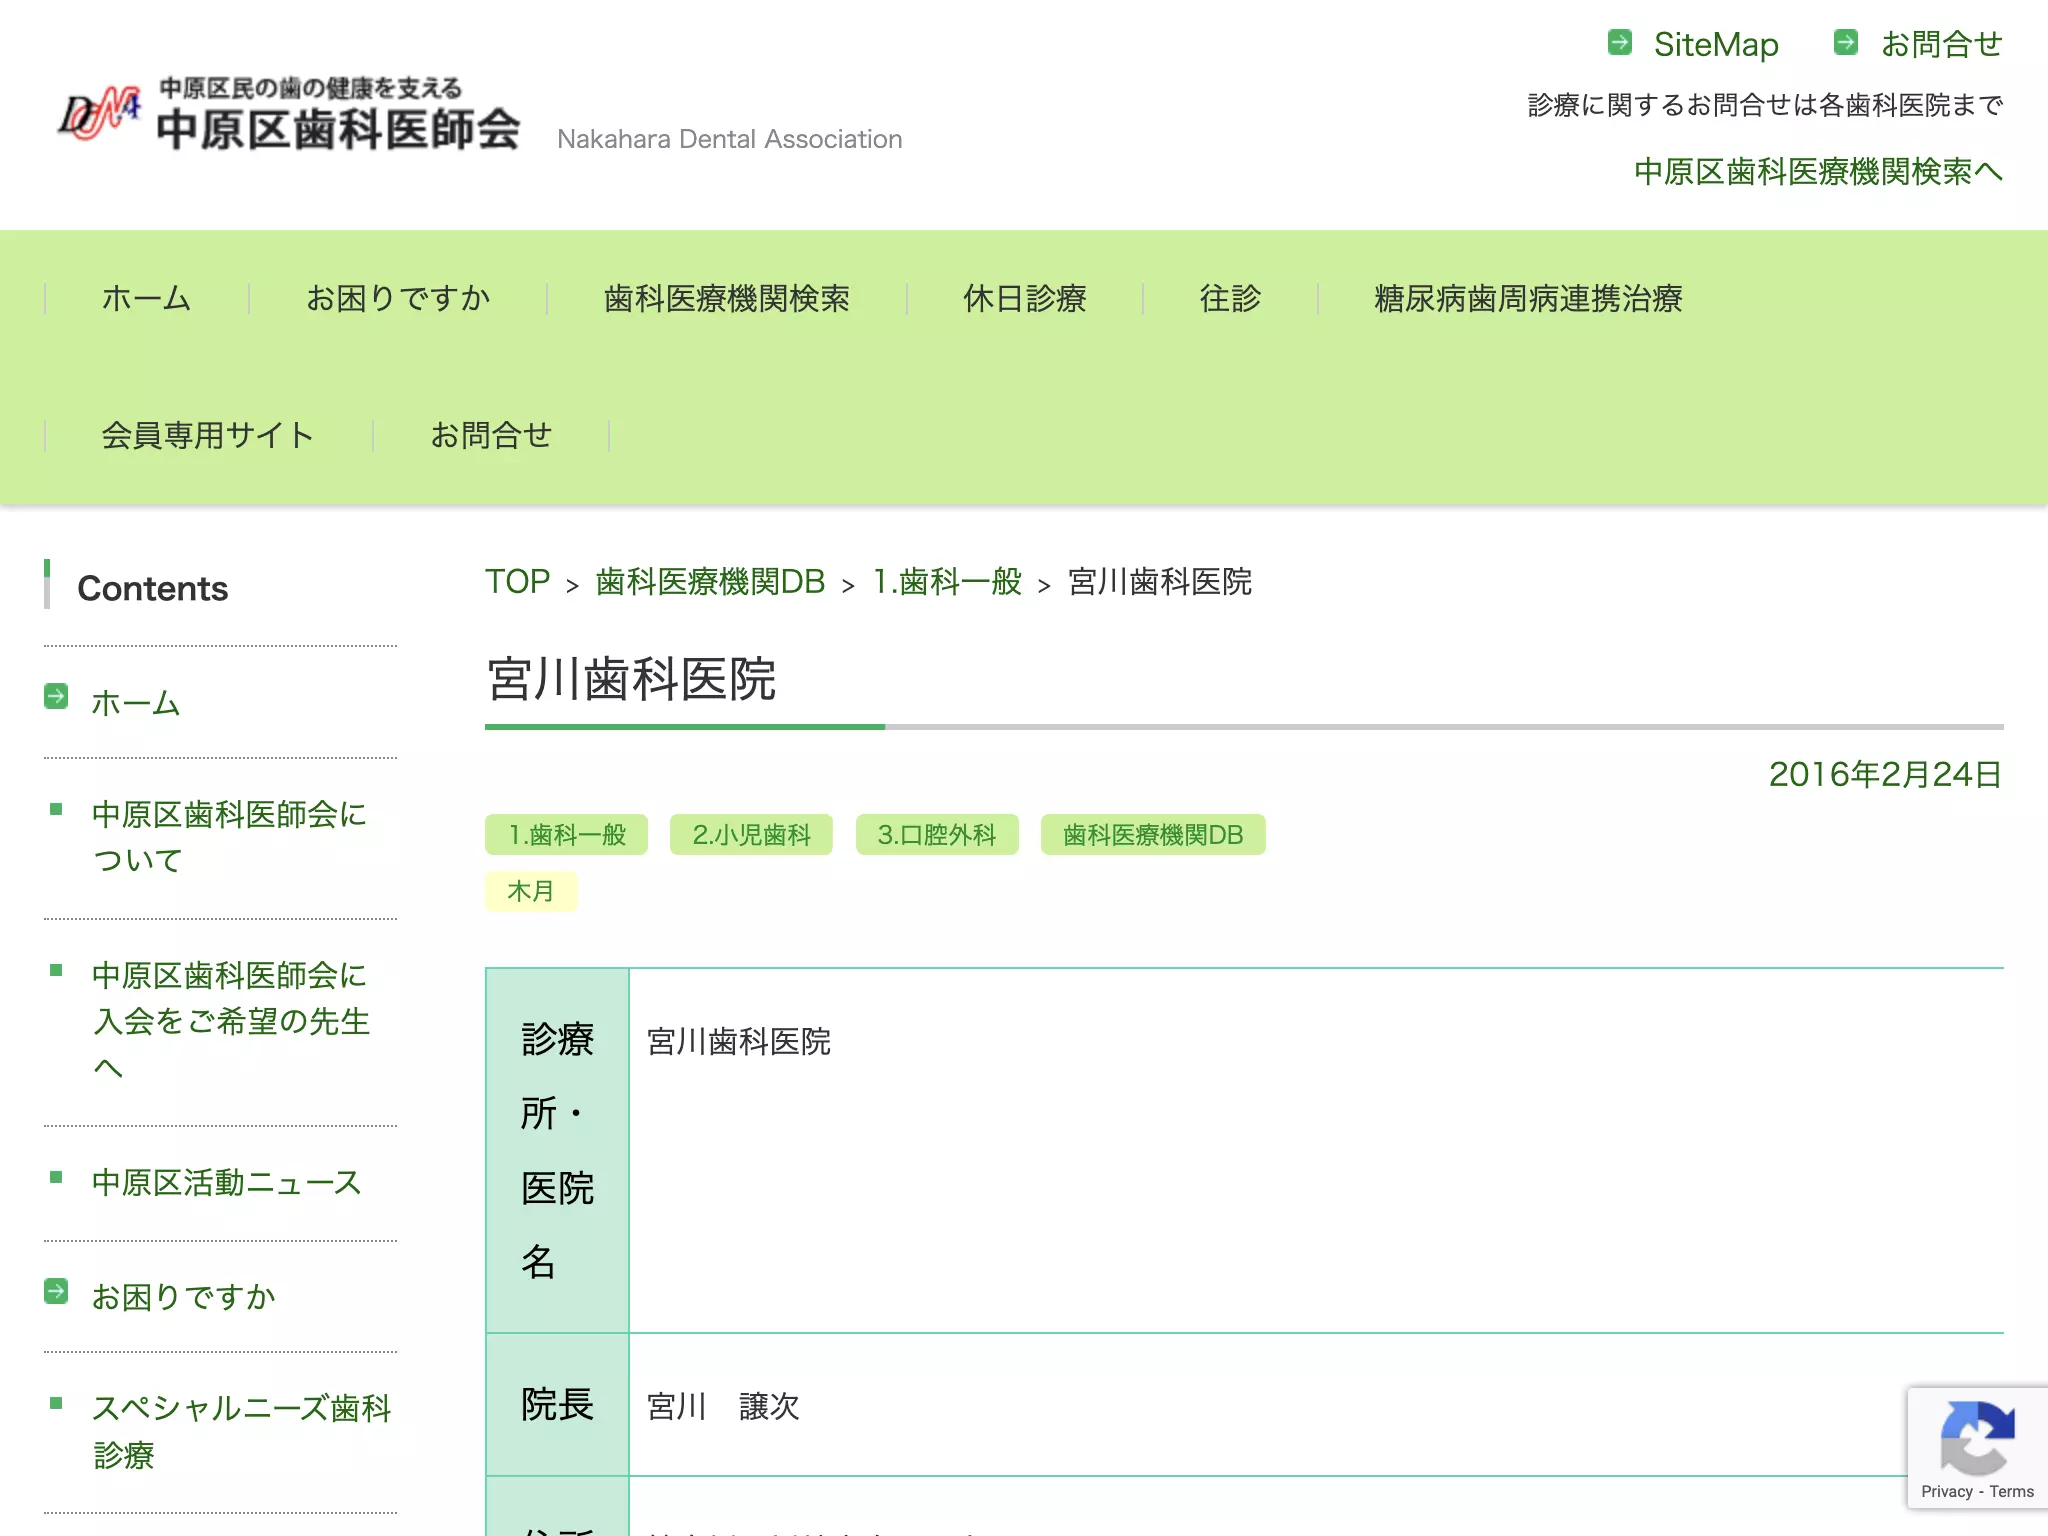Click the yellow 木月 tag
Image resolution: width=2048 pixels, height=1536 pixels.
[x=531, y=891]
